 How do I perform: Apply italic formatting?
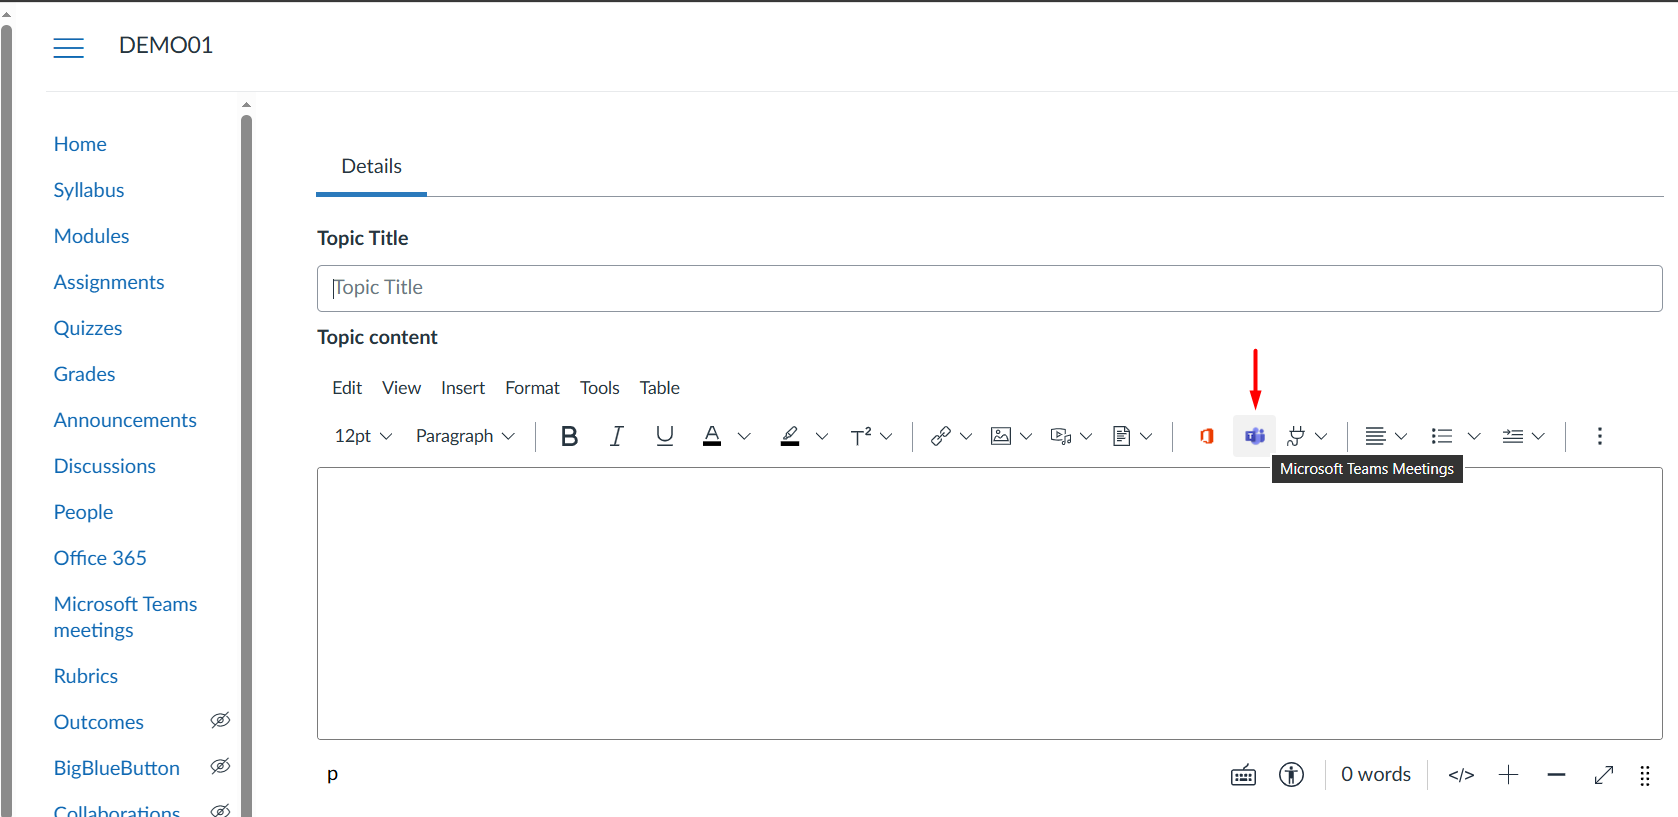tap(616, 436)
